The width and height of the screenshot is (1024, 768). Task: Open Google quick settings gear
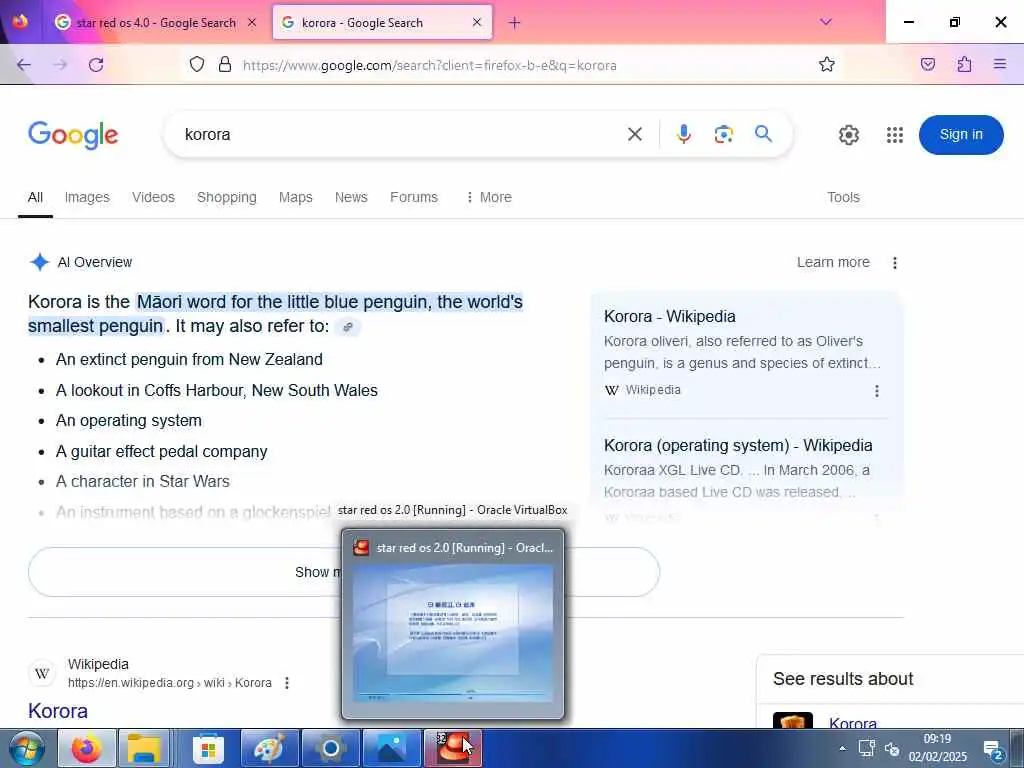coord(848,135)
